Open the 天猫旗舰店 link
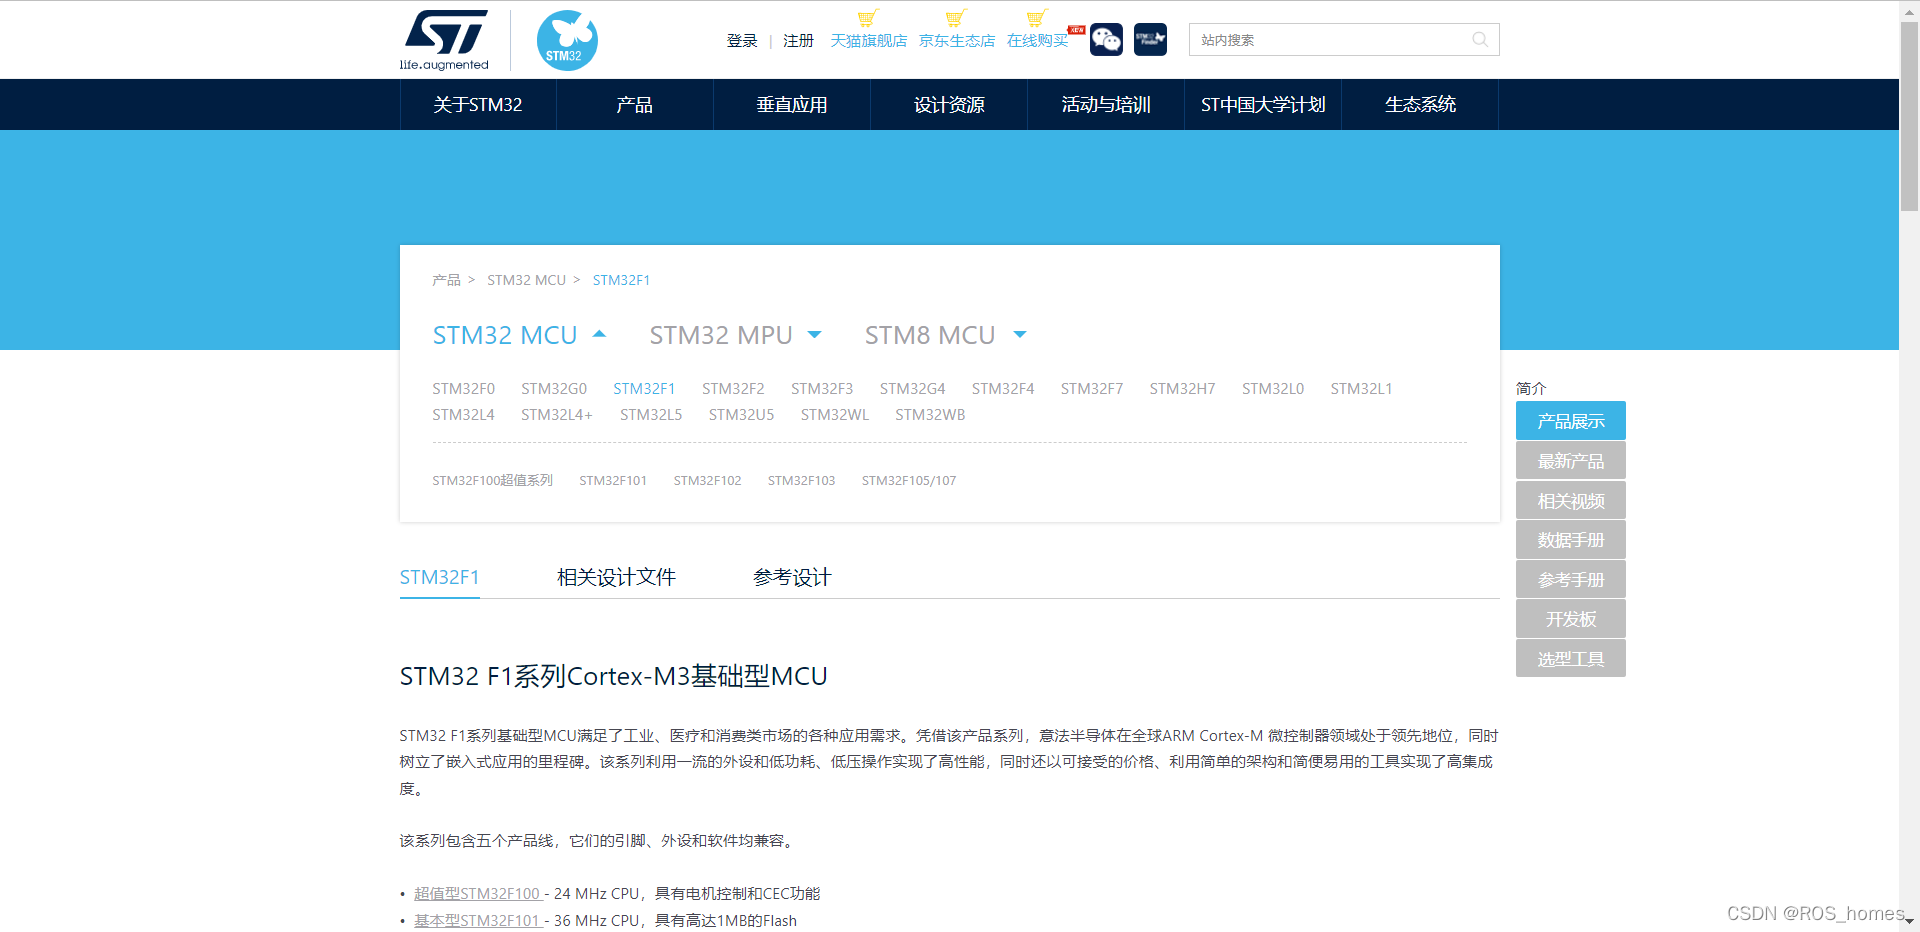This screenshot has width=1920, height=932. click(x=869, y=41)
